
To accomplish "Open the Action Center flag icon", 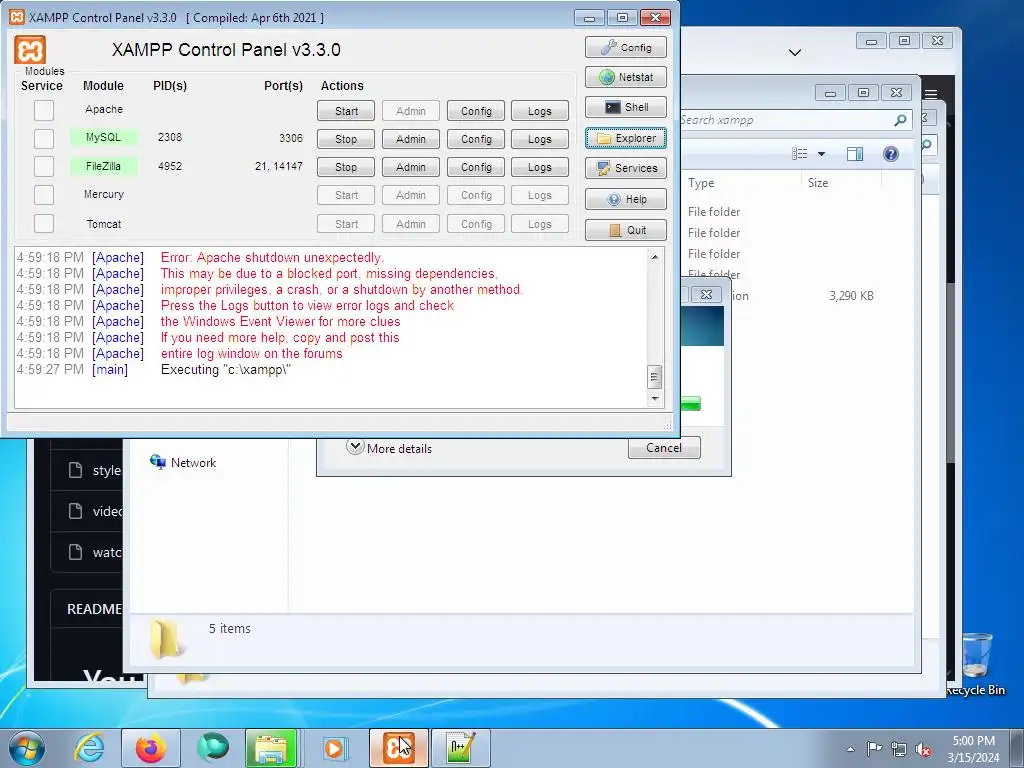I will [x=874, y=749].
